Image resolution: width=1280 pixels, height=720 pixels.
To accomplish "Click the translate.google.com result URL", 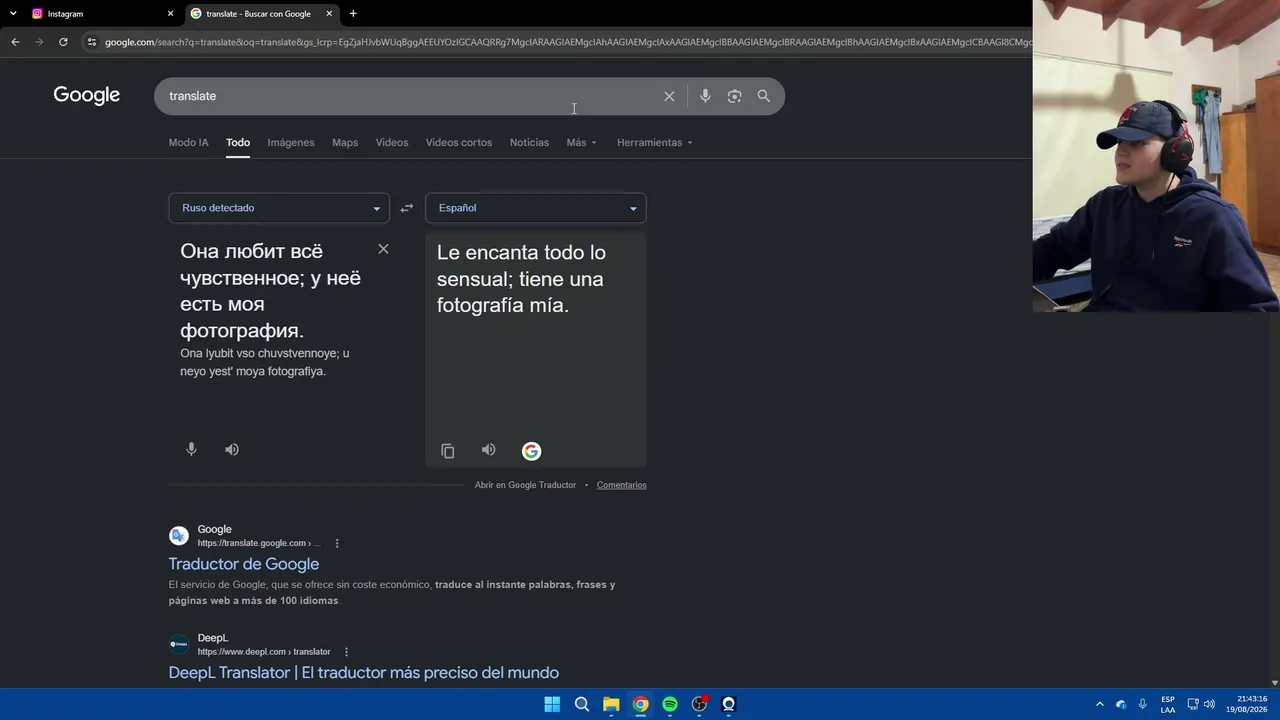I will click(x=259, y=543).
